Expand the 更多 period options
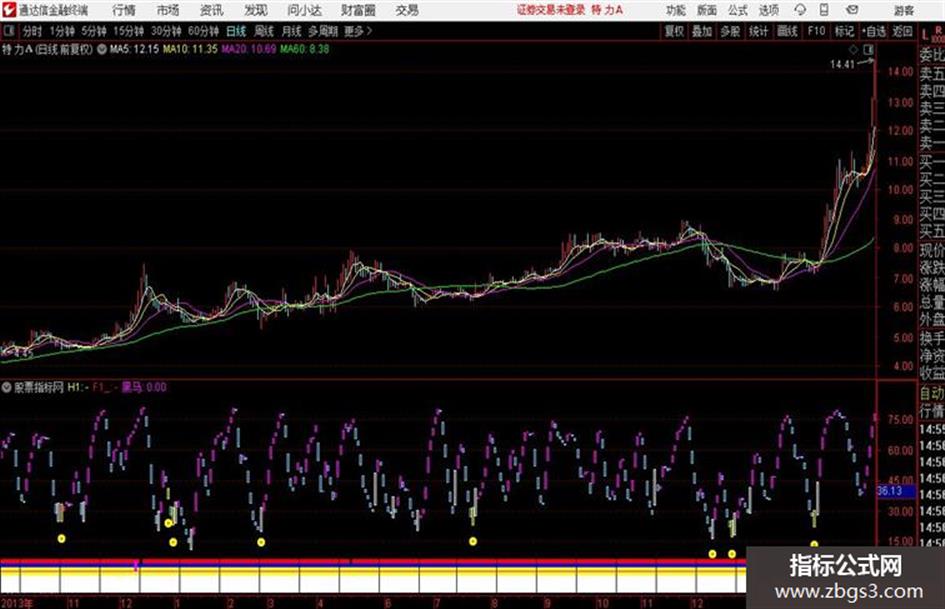The width and height of the screenshot is (945, 609). (358, 31)
